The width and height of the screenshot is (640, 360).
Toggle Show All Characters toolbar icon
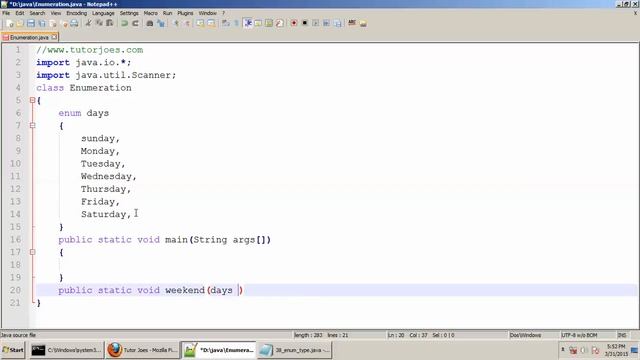click(236, 23)
